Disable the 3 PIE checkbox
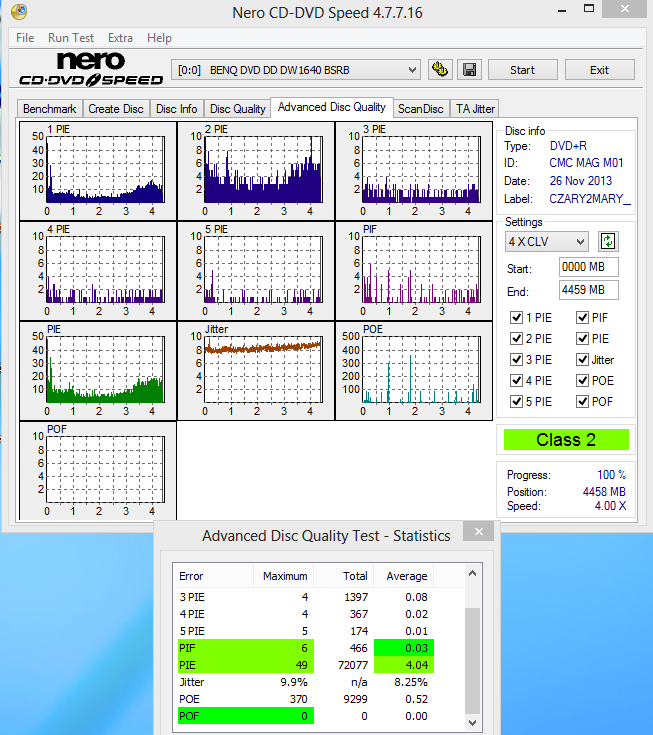This screenshot has height=735, width=653. (516, 360)
